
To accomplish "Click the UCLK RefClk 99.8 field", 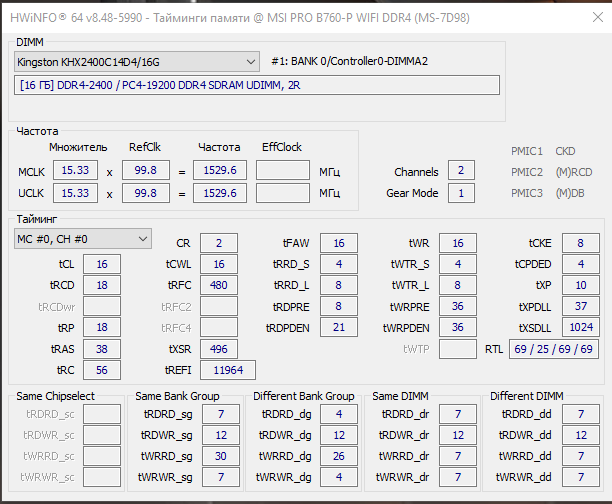I will click(146, 193).
